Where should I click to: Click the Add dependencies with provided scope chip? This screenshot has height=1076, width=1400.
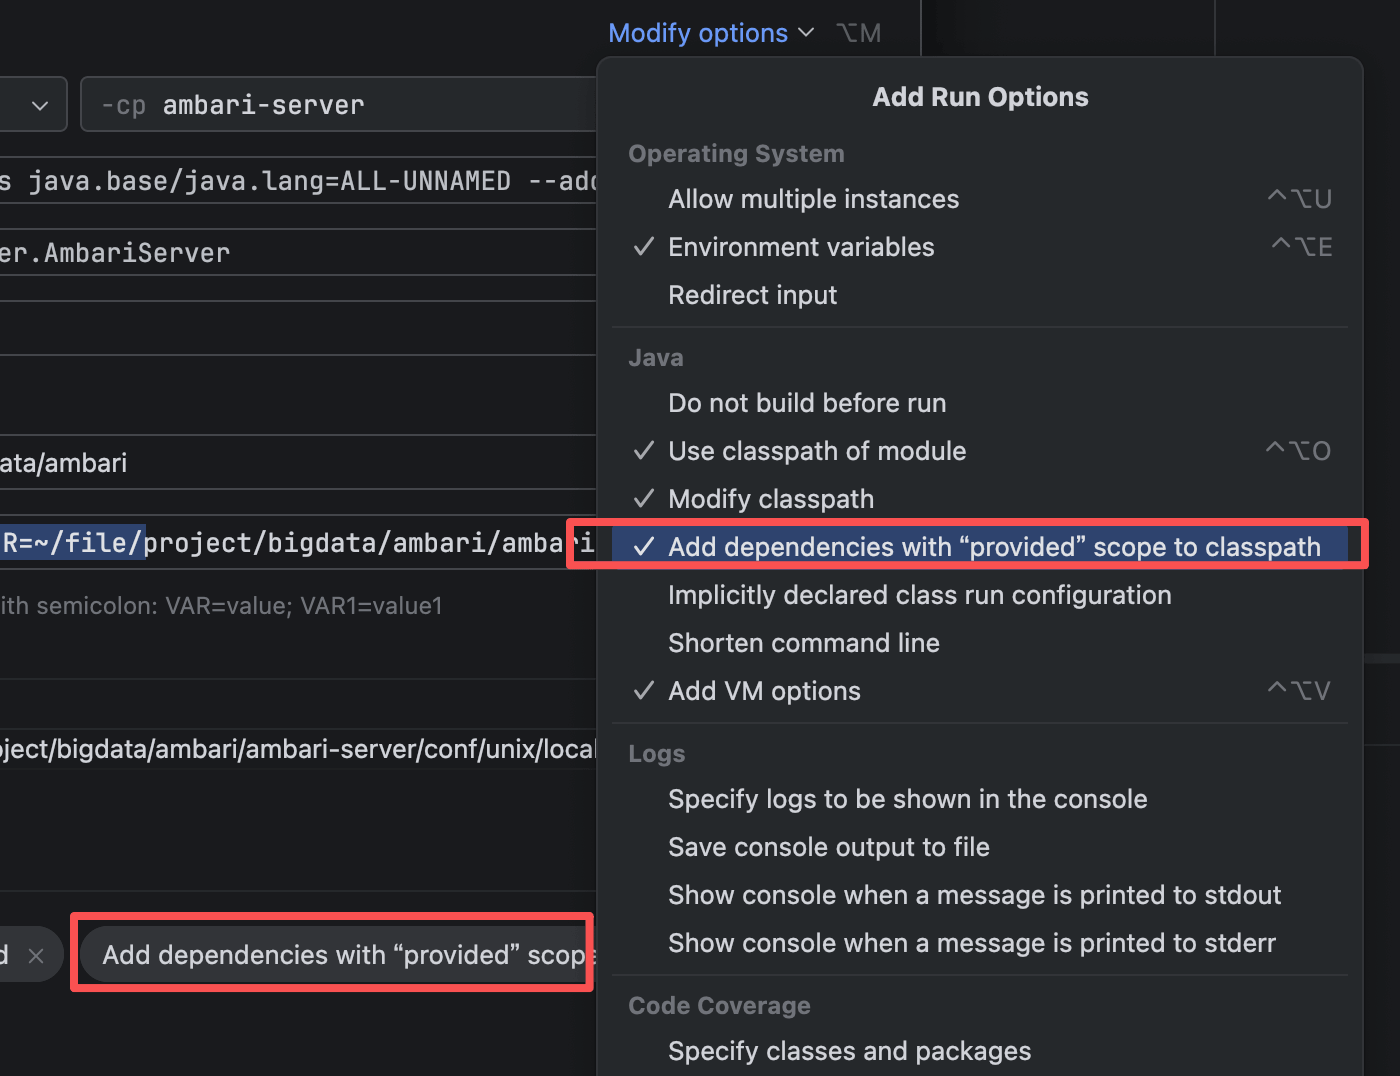point(340,955)
